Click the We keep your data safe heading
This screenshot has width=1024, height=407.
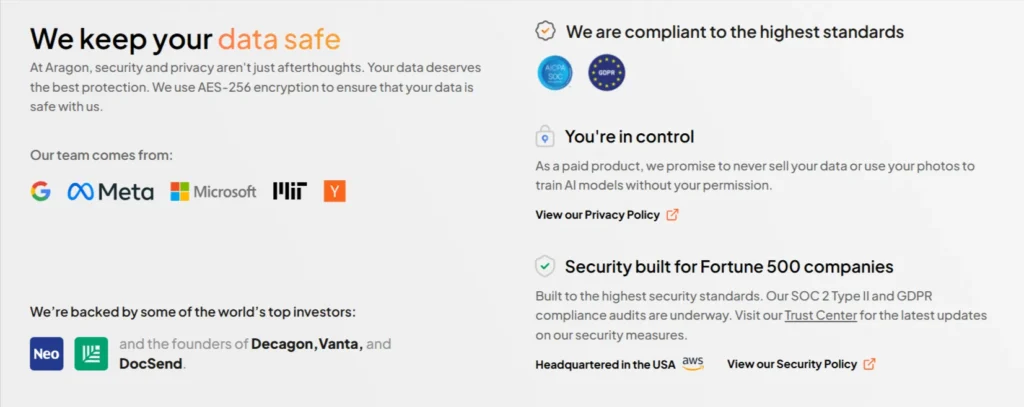[185, 39]
